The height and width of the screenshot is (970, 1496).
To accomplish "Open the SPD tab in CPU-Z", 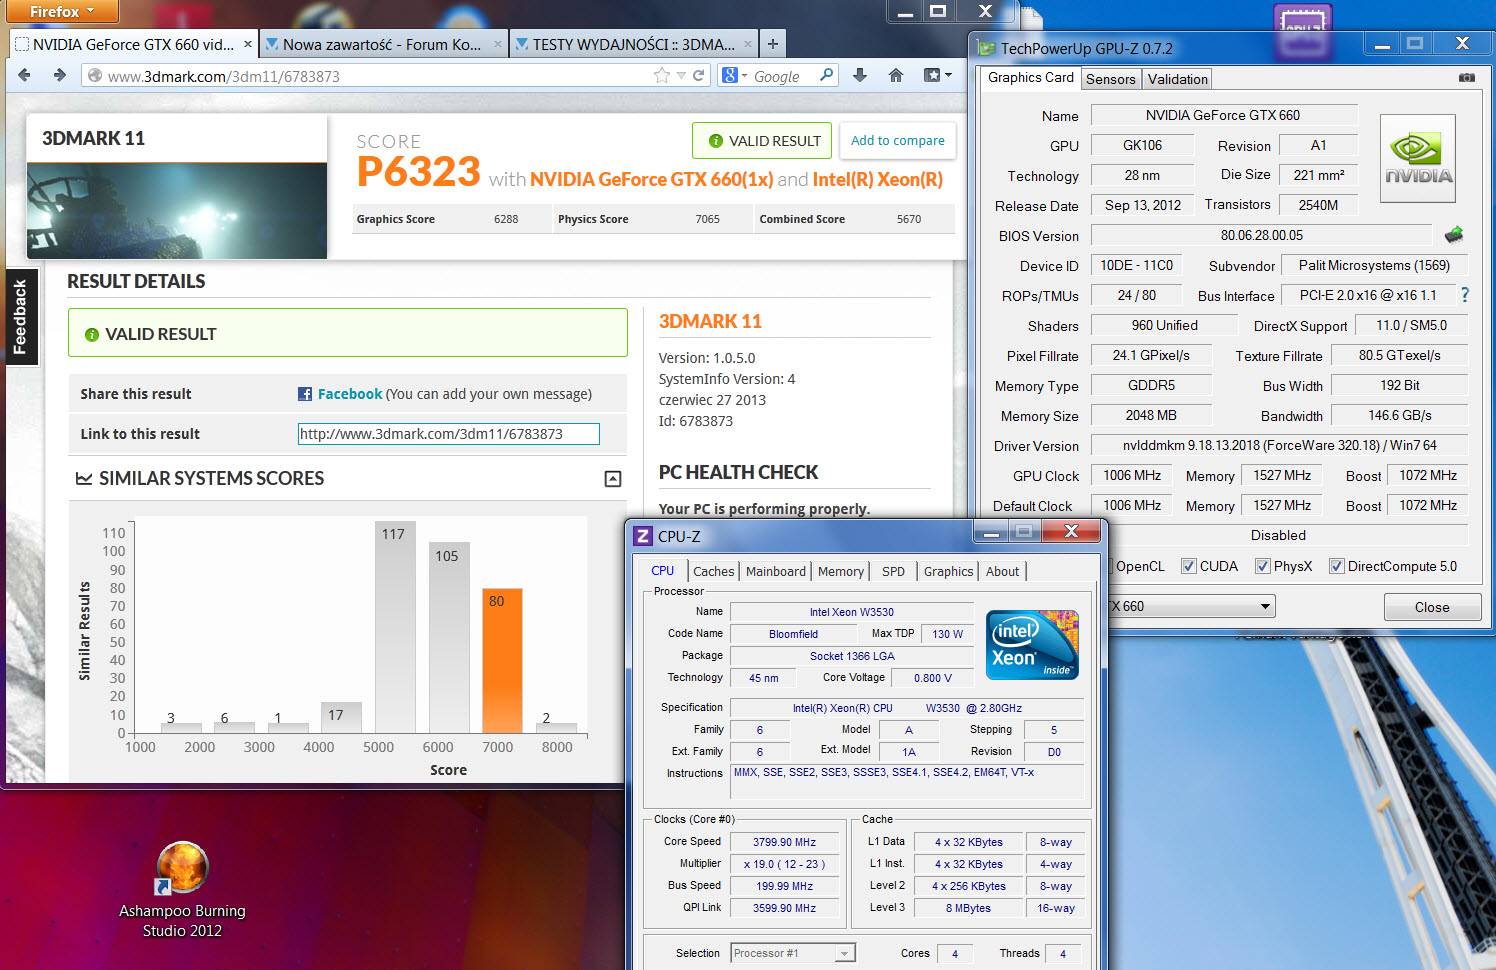I will coord(893,571).
